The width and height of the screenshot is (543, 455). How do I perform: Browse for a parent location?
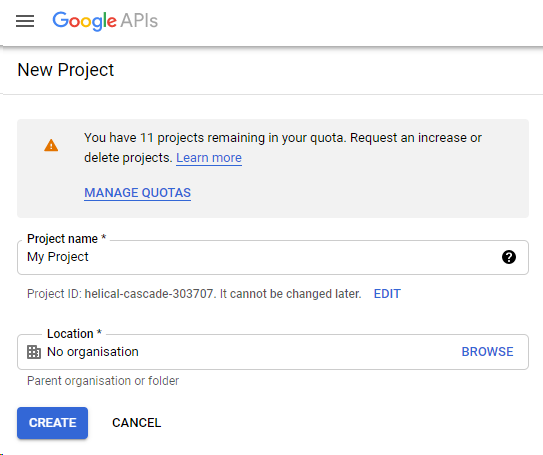point(487,352)
